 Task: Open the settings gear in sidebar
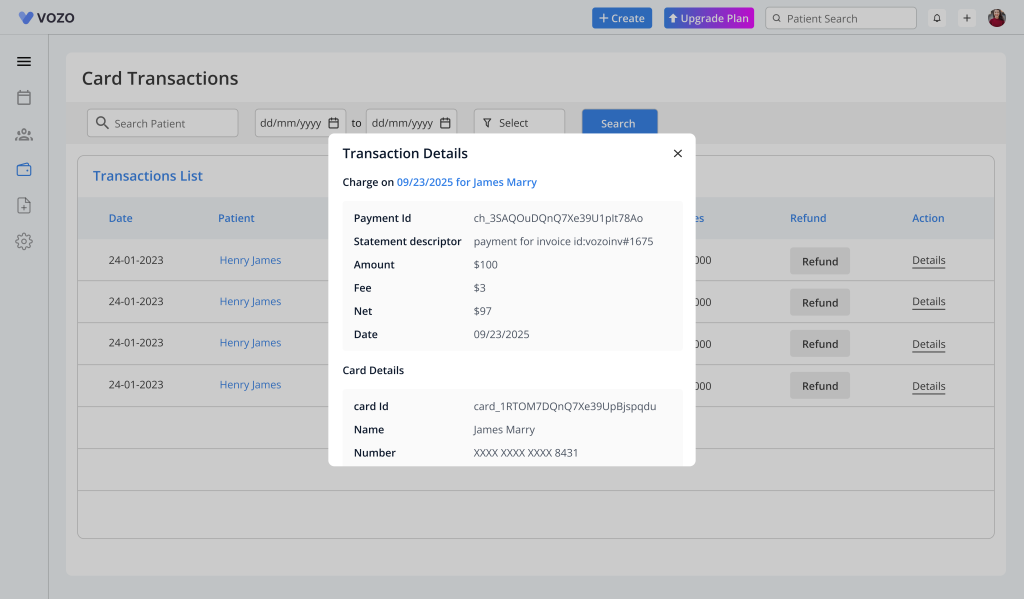point(24,241)
